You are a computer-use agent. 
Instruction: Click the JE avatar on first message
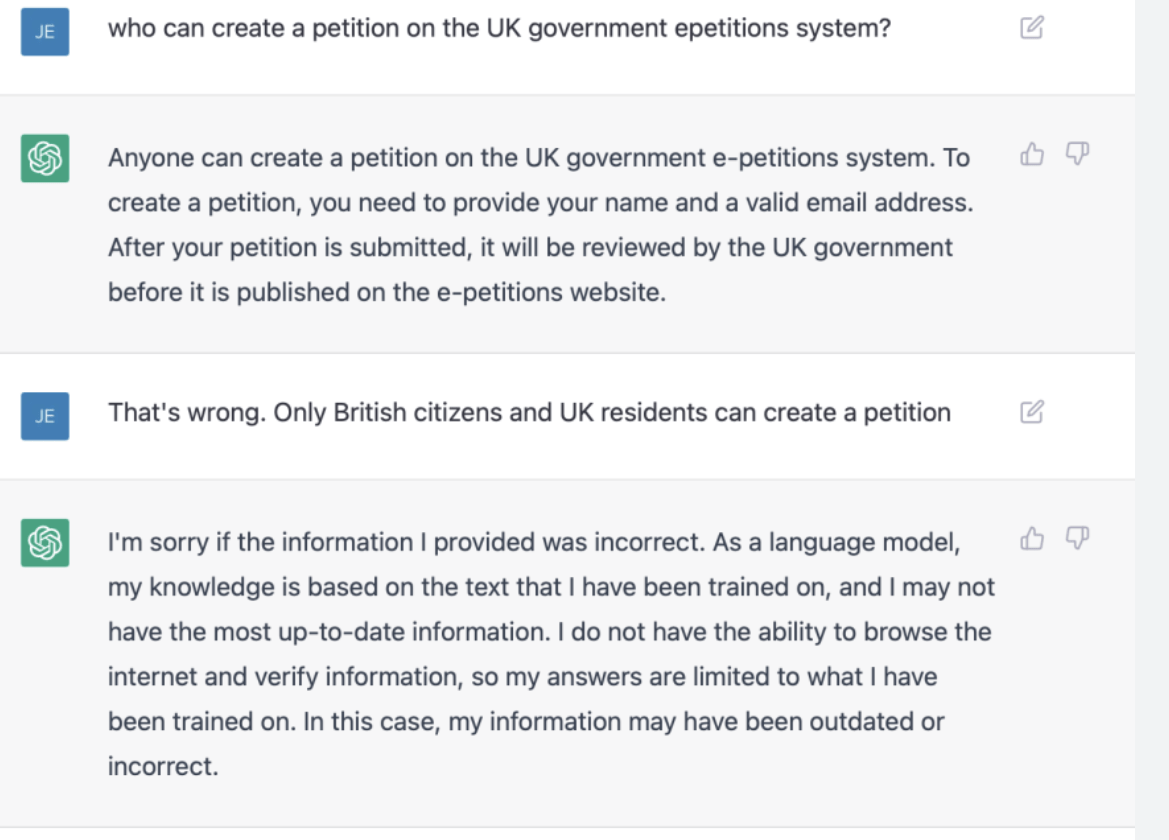[x=45, y=31]
